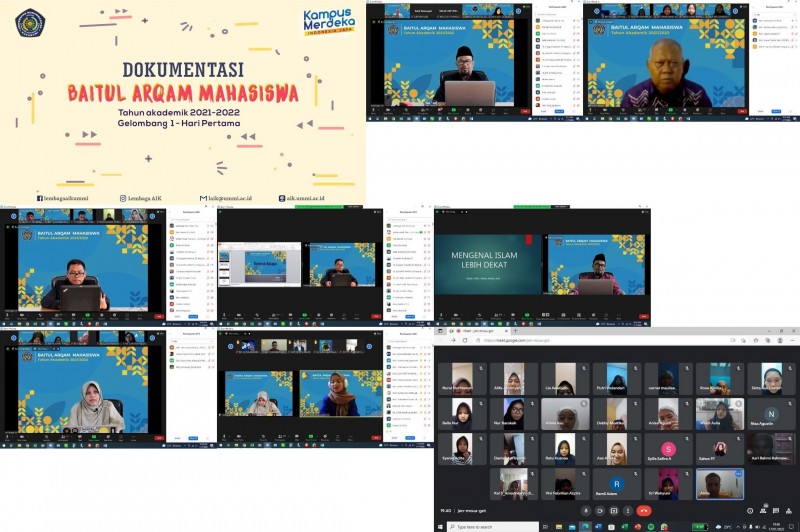Image resolution: width=800 pixels, height=532 pixels.
Task: Click the Type here to search box
Action: point(493,527)
